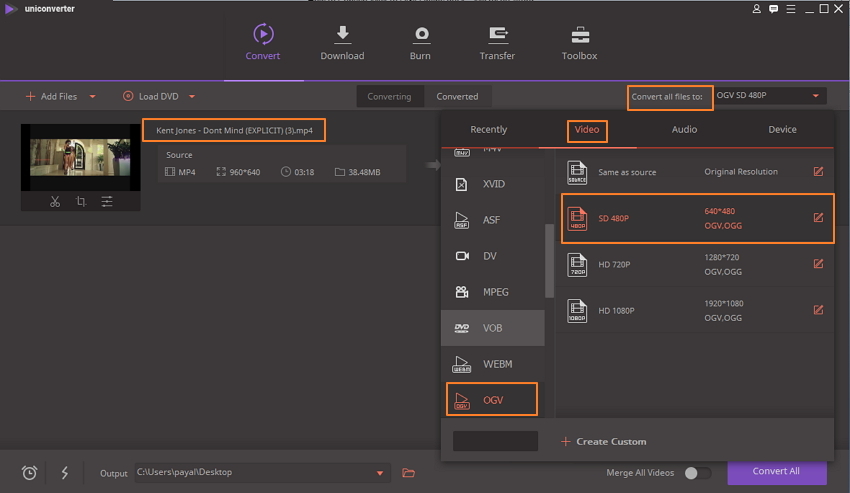This screenshot has height=493, width=850.
Task: Open the output path dropdown
Action: [x=379, y=473]
